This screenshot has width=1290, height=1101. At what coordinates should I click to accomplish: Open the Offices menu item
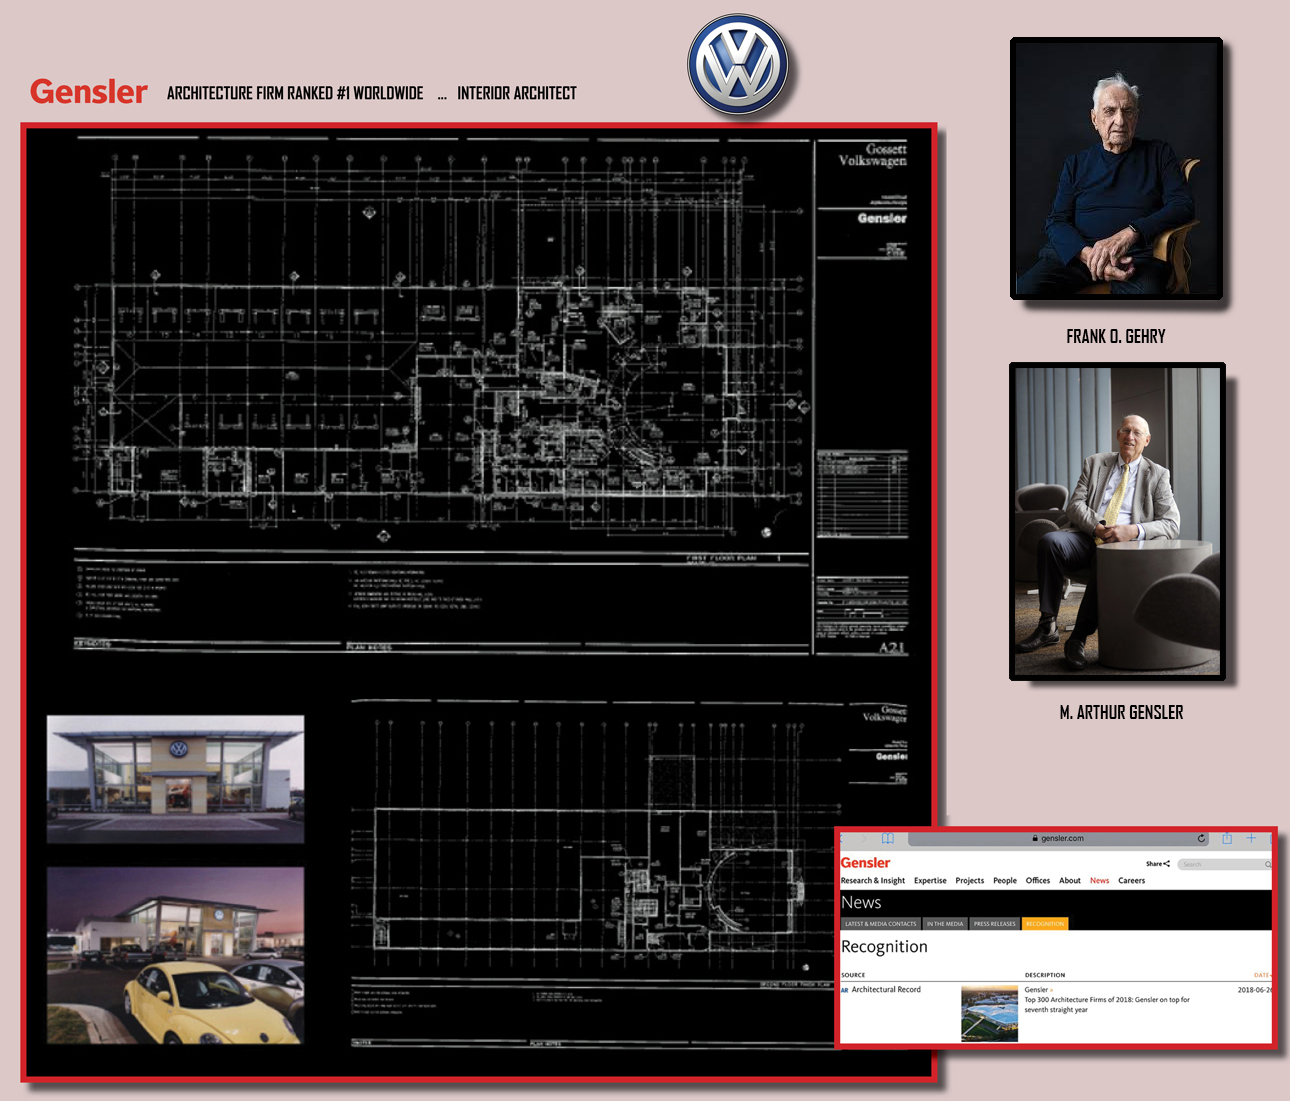tap(1038, 881)
